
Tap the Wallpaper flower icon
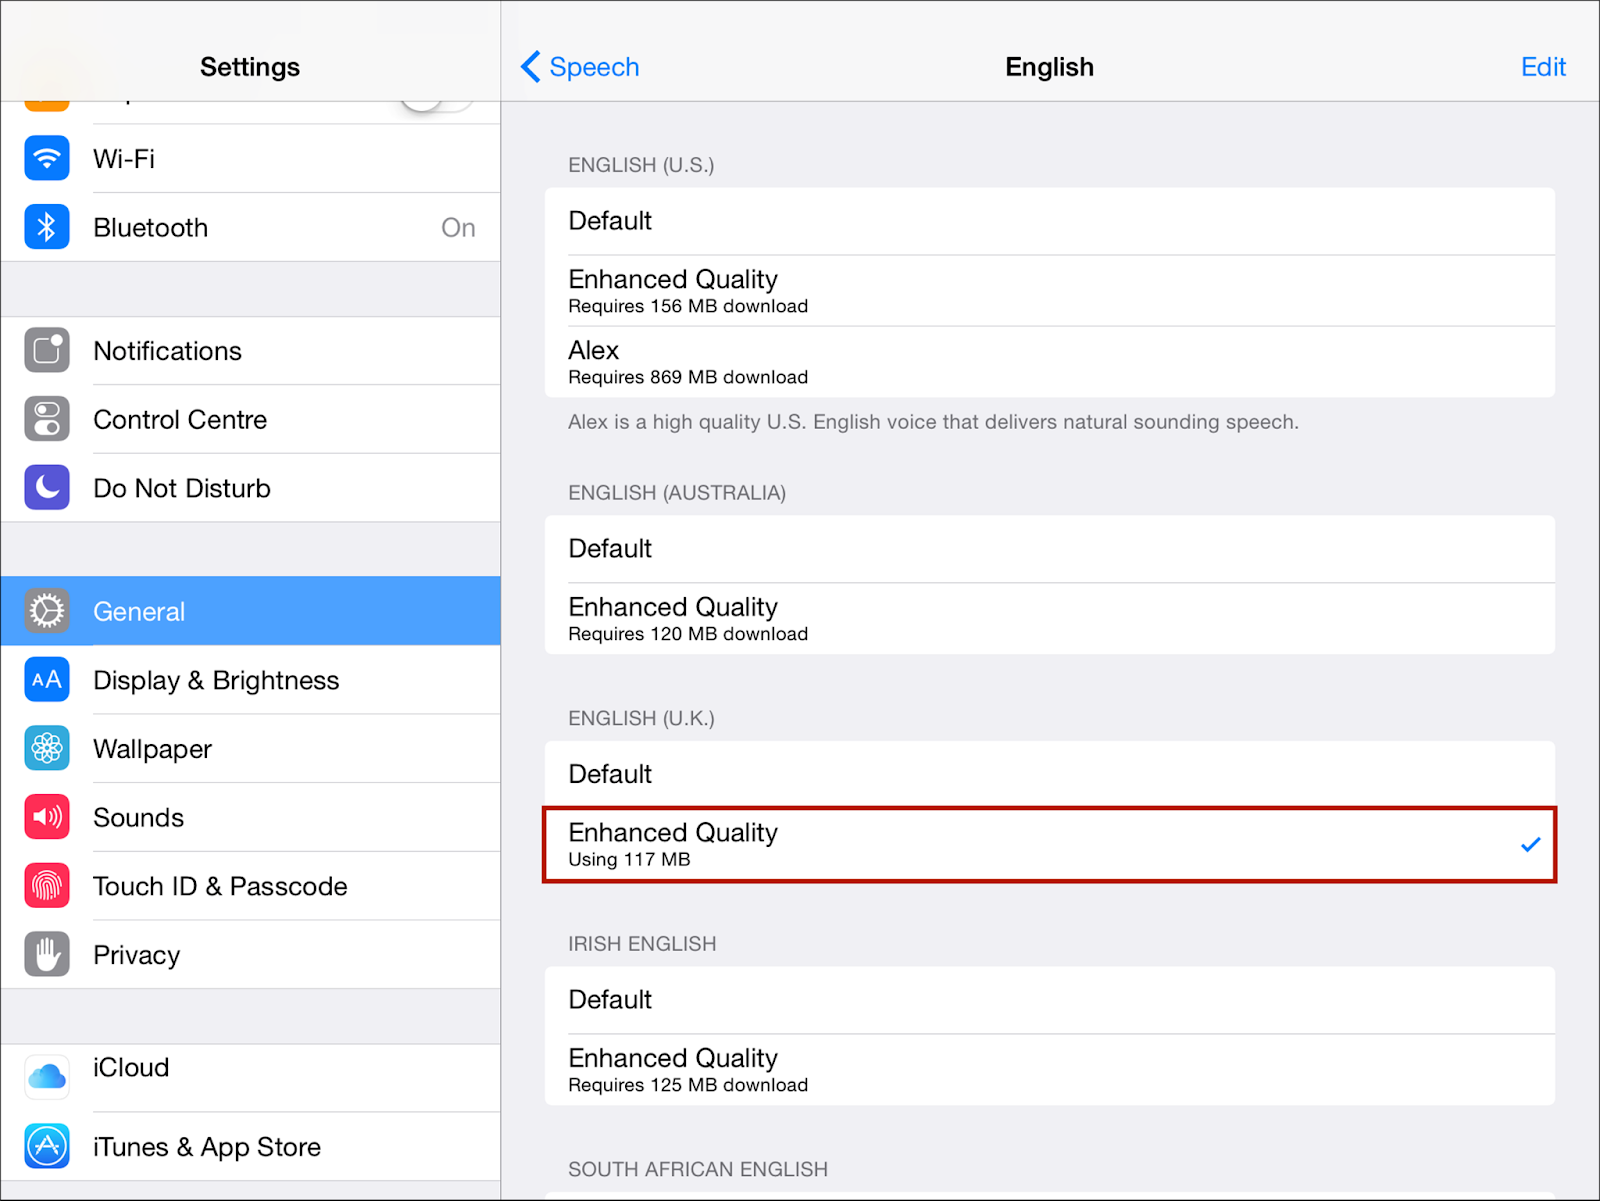(x=47, y=748)
